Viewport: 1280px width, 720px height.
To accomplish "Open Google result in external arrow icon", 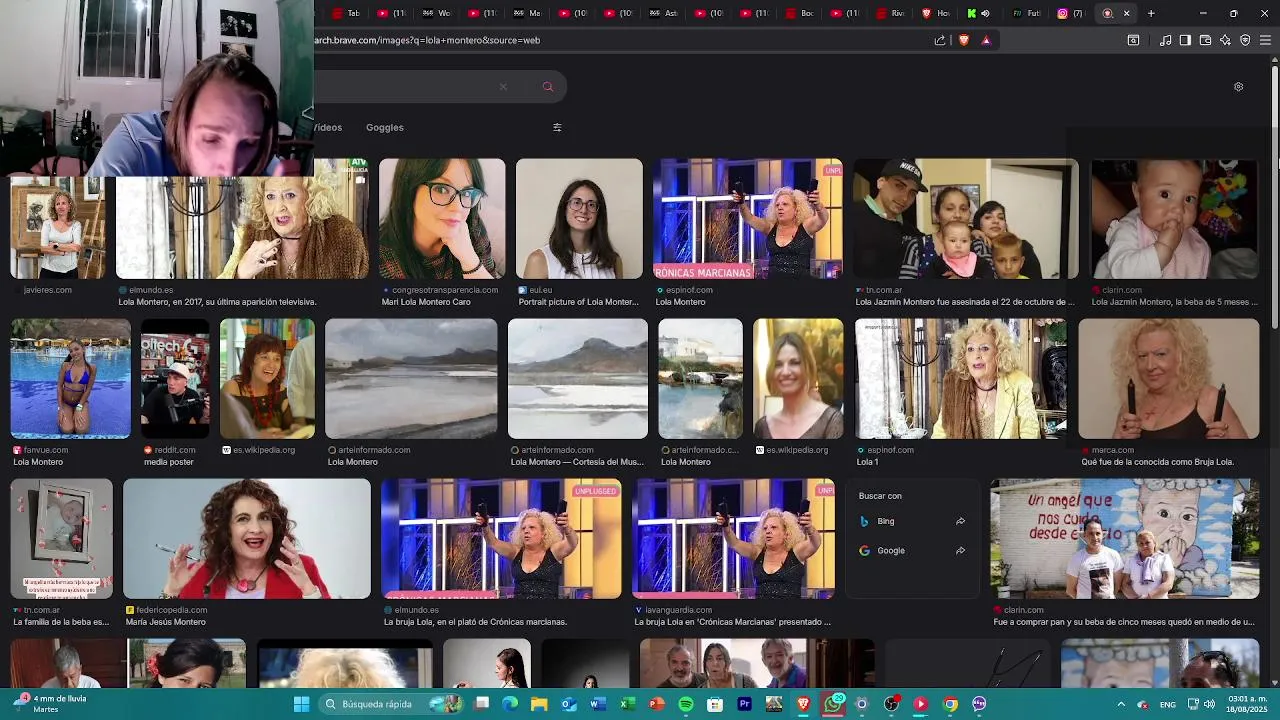I will click(960, 551).
